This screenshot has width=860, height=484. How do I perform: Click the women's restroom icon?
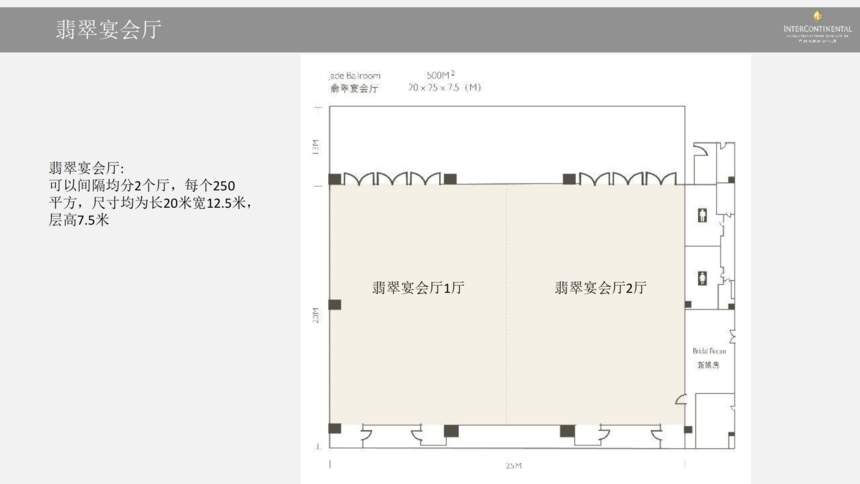(x=703, y=278)
